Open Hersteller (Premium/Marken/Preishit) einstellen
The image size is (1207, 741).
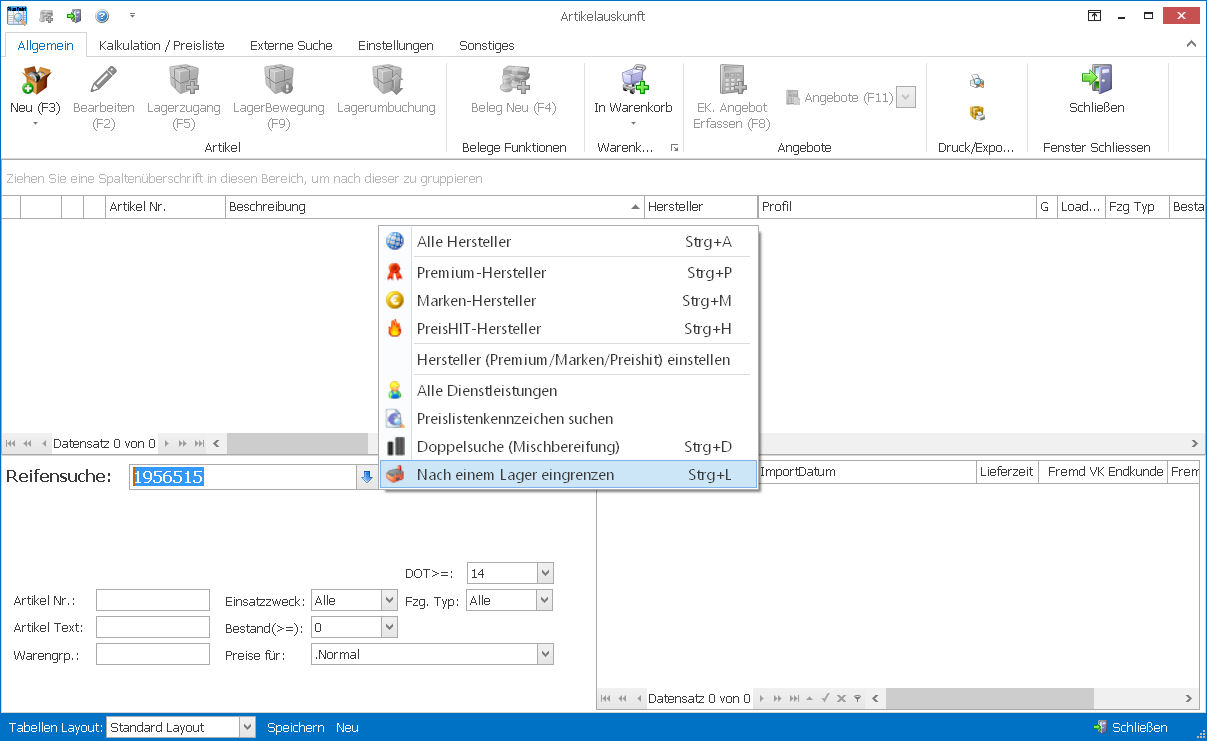pyautogui.click(x=568, y=360)
